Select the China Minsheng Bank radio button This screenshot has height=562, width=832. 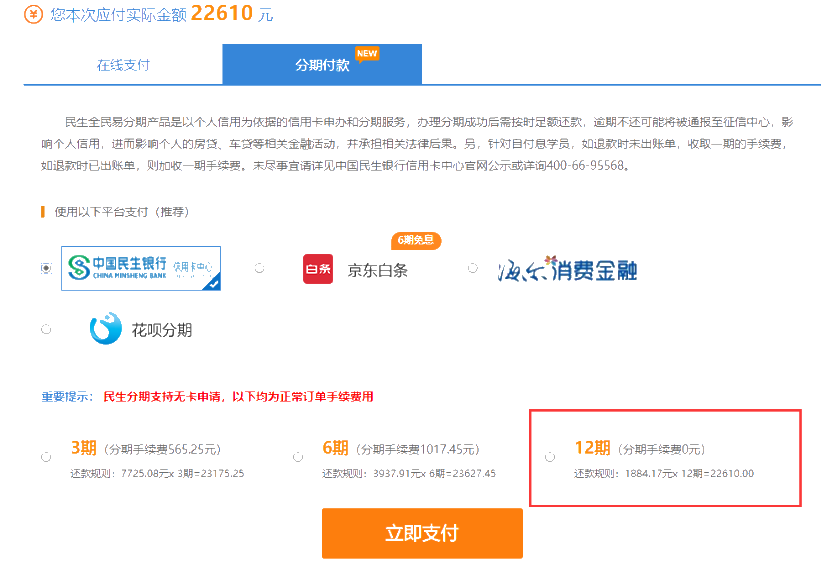pos(46,268)
